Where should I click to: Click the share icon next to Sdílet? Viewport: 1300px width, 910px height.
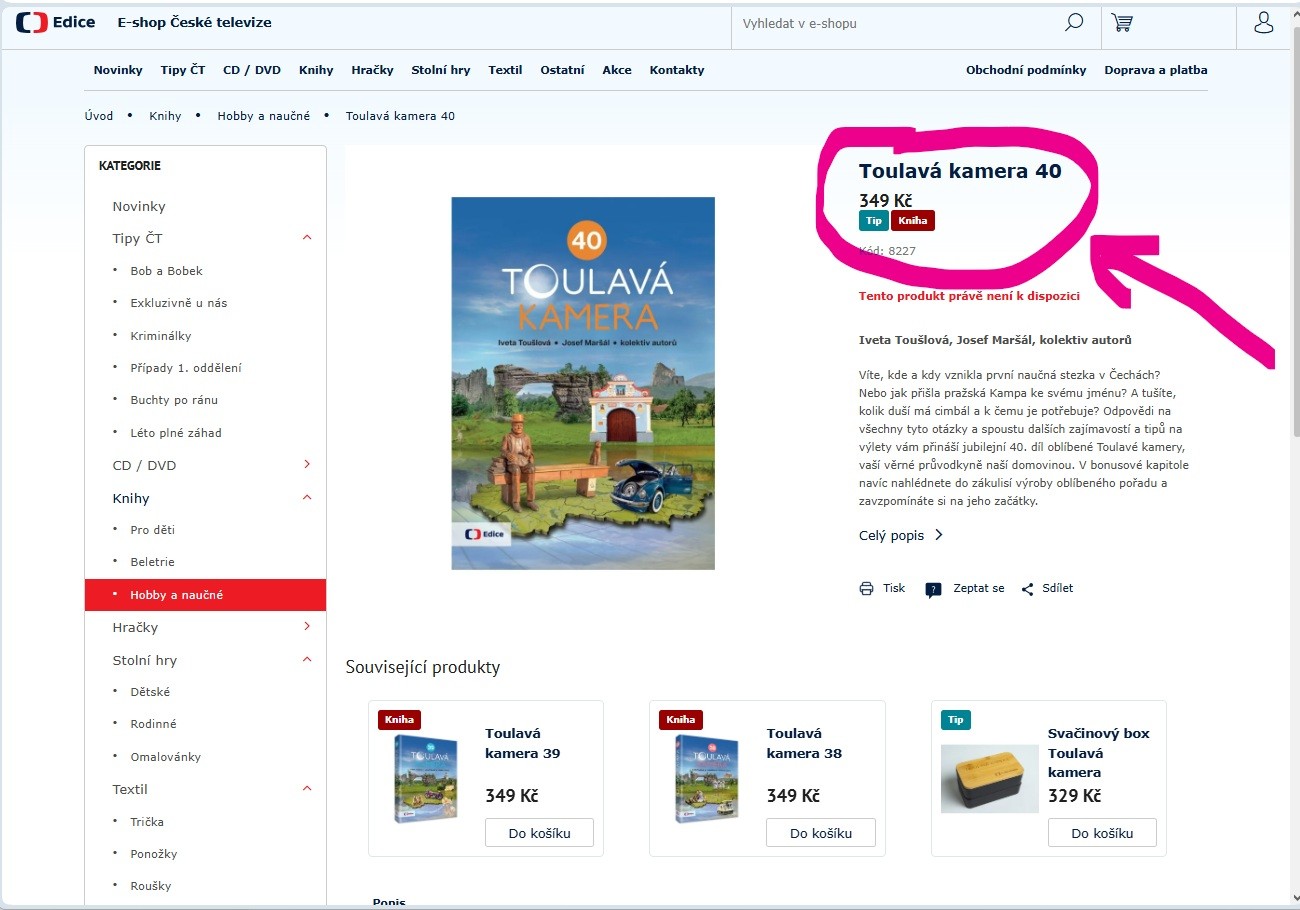point(1027,589)
